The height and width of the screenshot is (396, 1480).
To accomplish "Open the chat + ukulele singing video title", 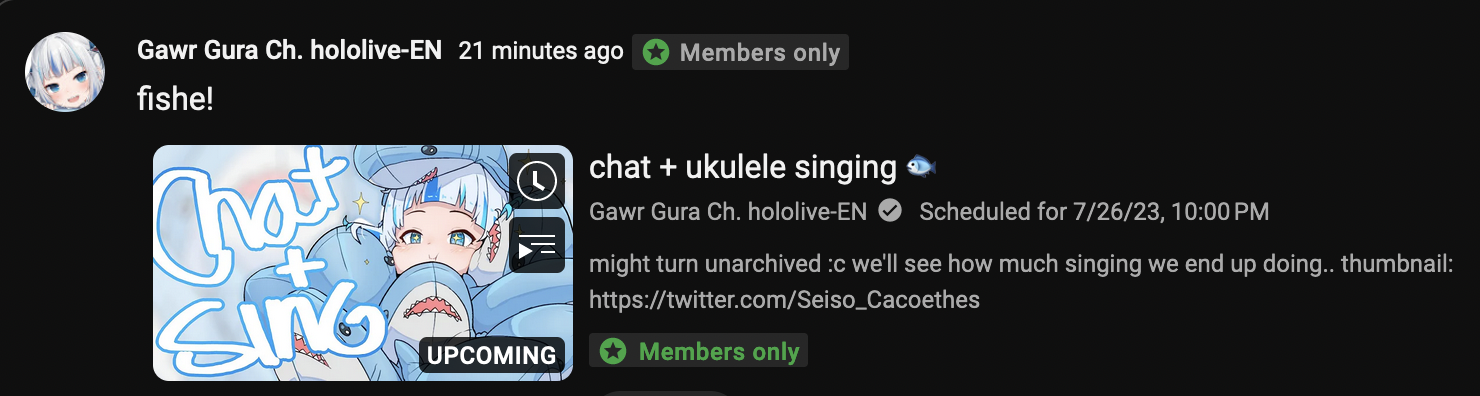I will (743, 167).
